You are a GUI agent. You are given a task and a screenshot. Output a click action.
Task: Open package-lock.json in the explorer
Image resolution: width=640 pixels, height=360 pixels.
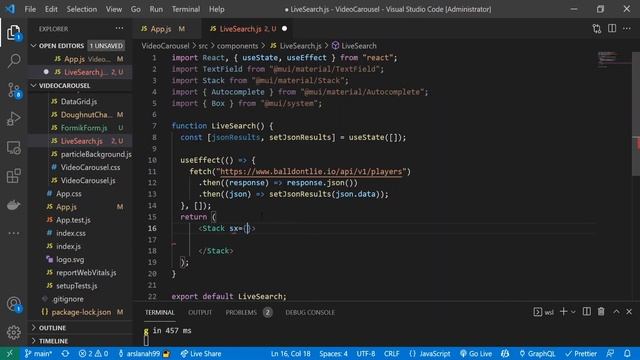point(80,312)
